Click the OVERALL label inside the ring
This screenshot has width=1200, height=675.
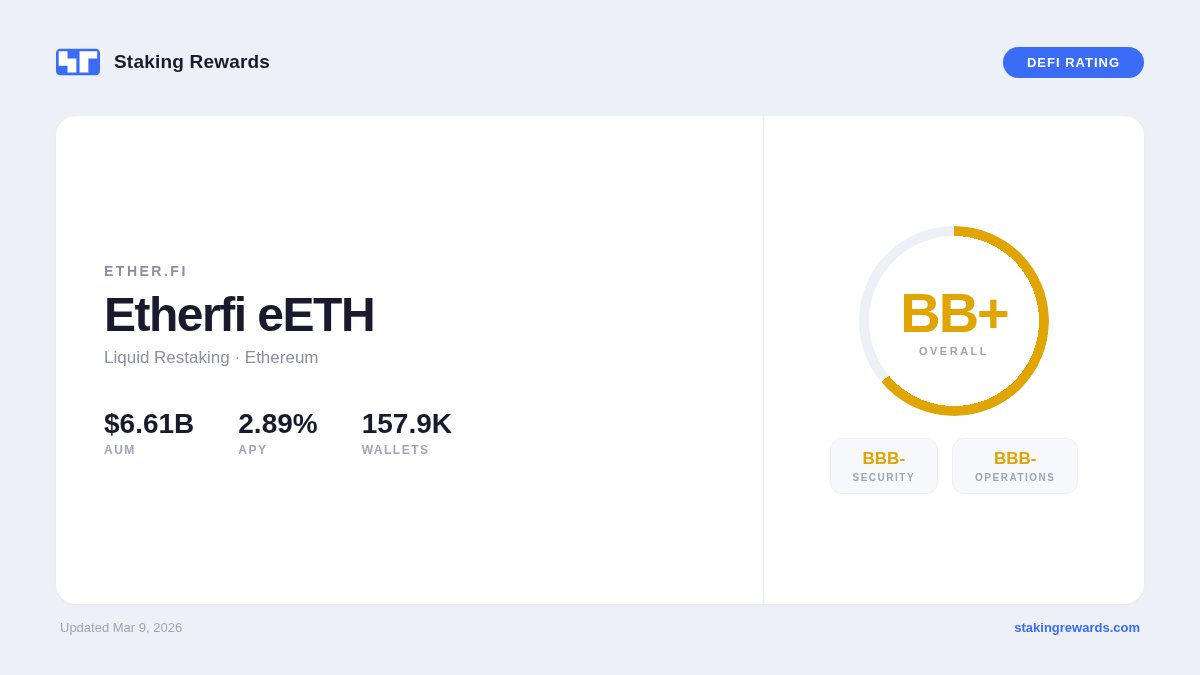coord(954,351)
